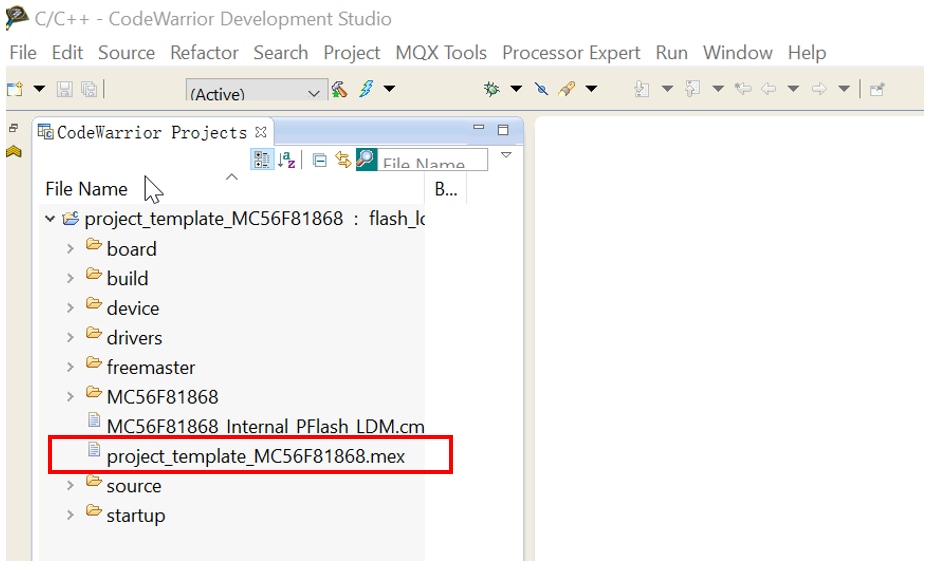Close the CodeWarrior Projects tab

[261, 132]
